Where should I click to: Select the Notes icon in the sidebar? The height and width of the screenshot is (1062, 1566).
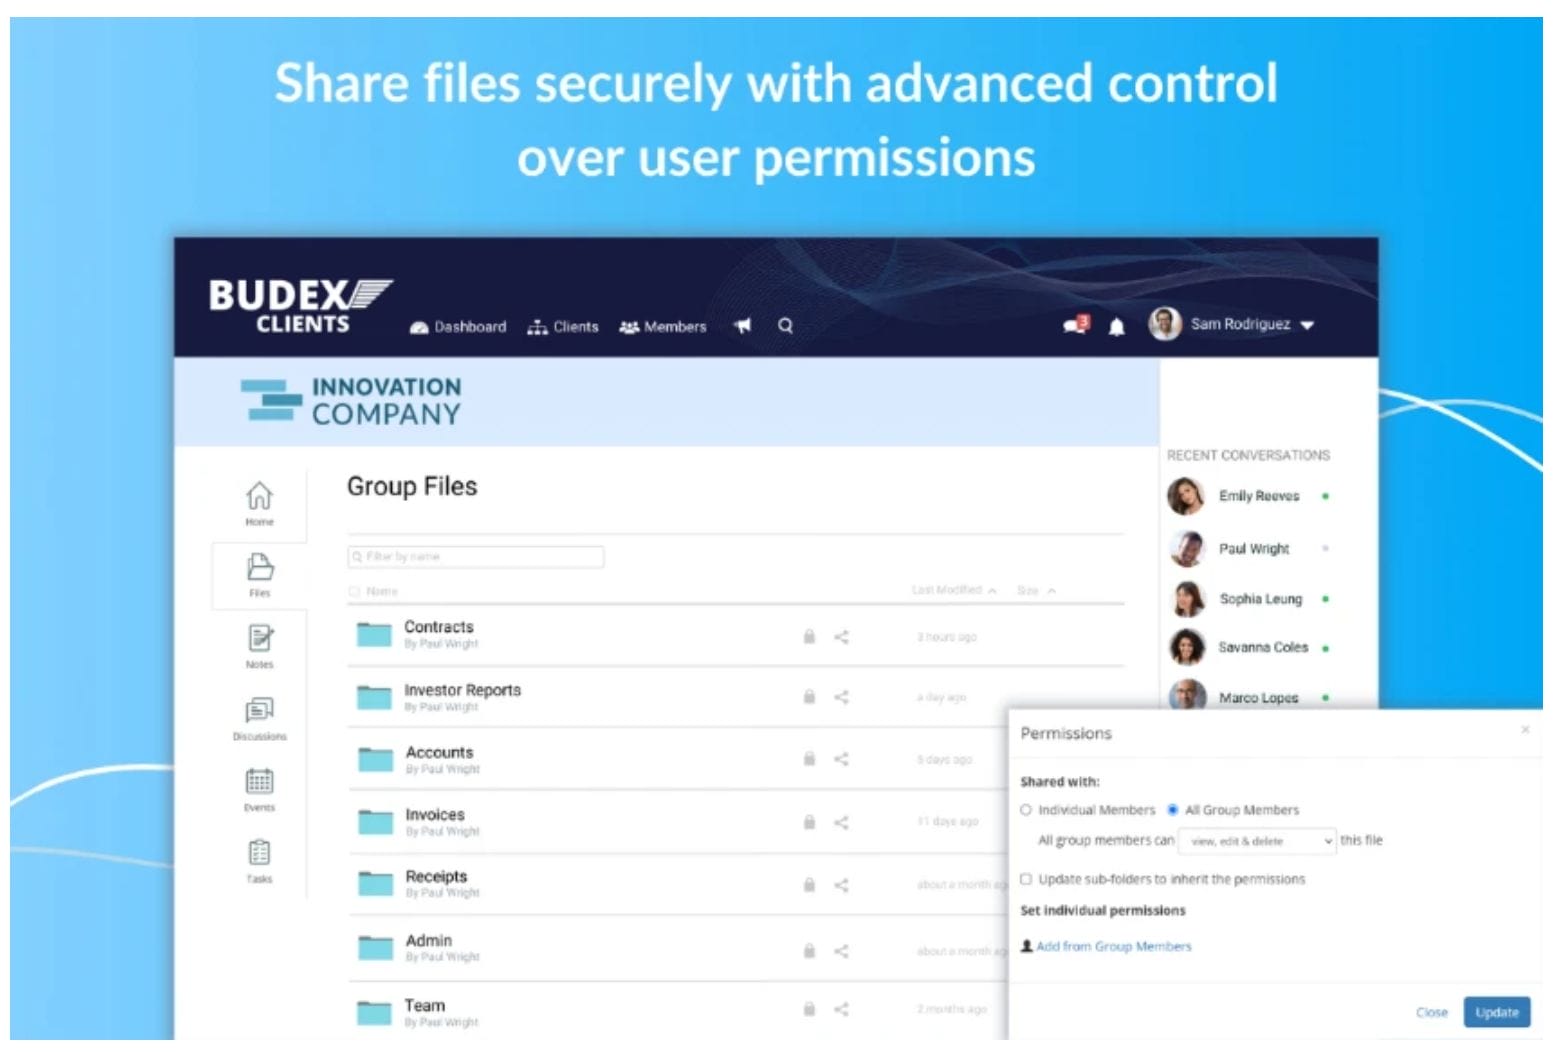click(x=259, y=638)
